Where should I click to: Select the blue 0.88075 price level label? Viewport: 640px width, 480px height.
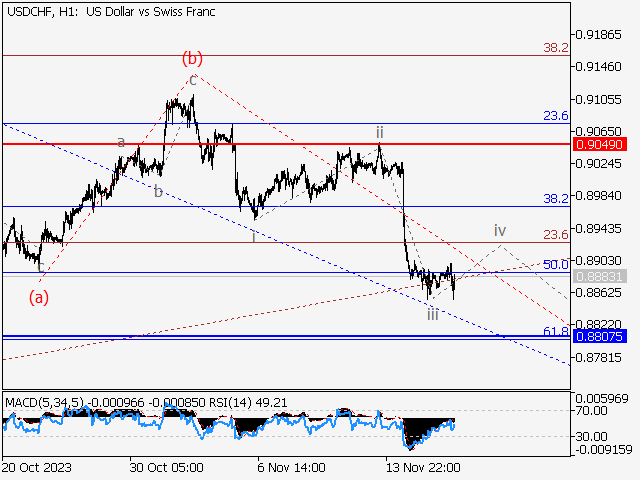tap(600, 336)
